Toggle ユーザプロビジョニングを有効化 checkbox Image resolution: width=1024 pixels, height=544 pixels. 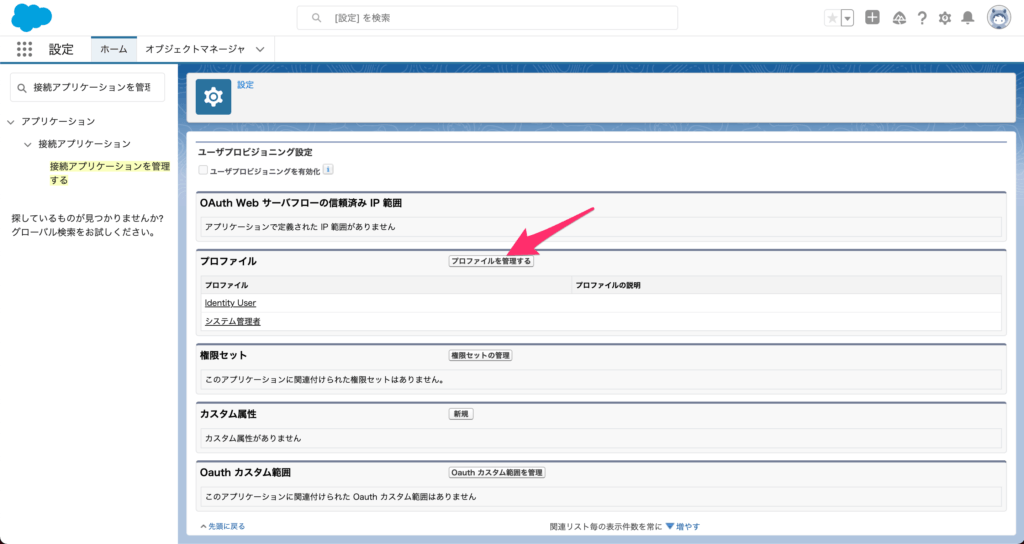tap(203, 170)
